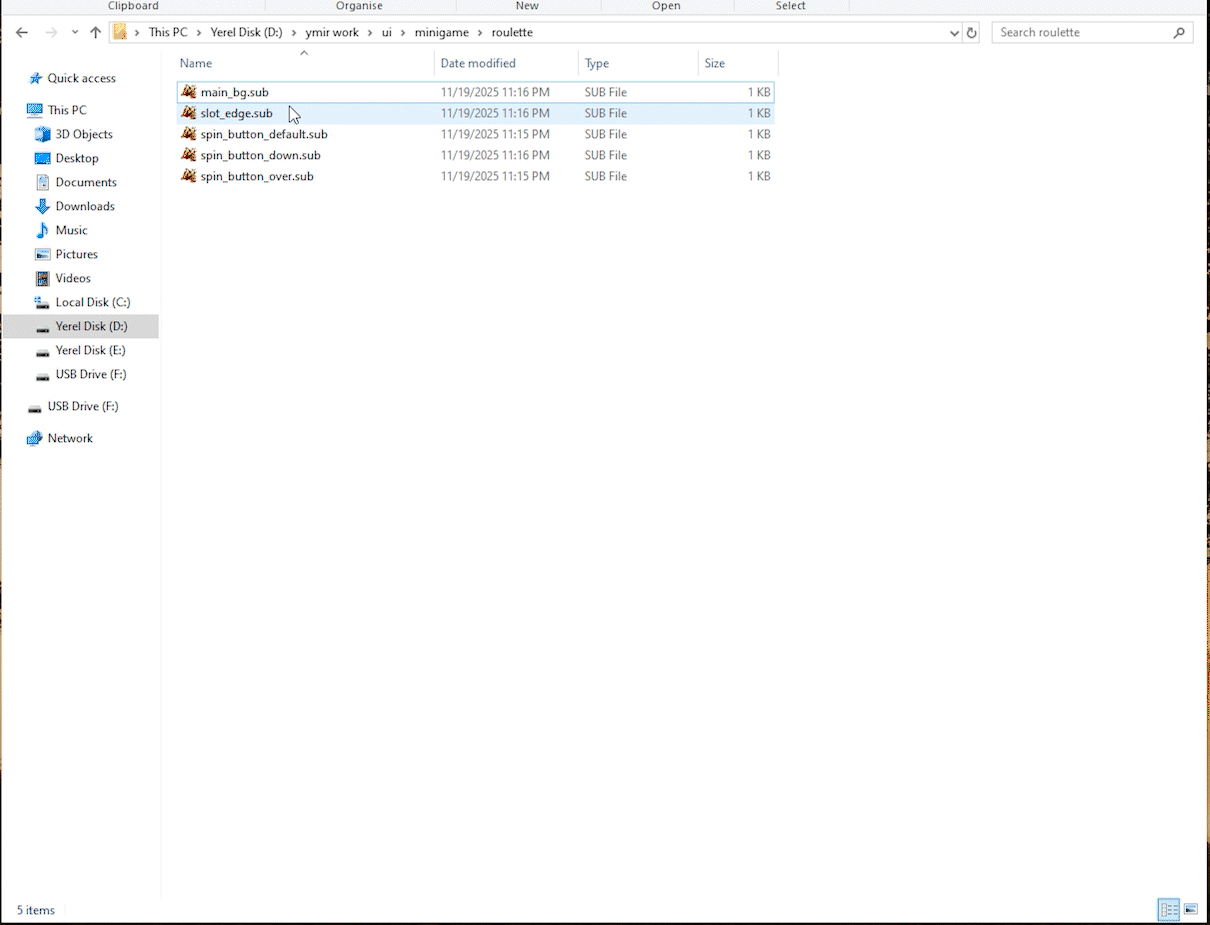Click the Up one level arrow

pos(96,32)
